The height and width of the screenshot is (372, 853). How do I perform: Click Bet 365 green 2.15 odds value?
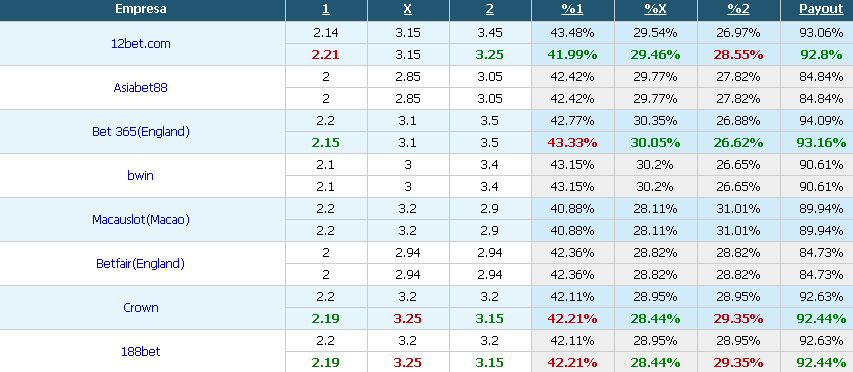326,143
